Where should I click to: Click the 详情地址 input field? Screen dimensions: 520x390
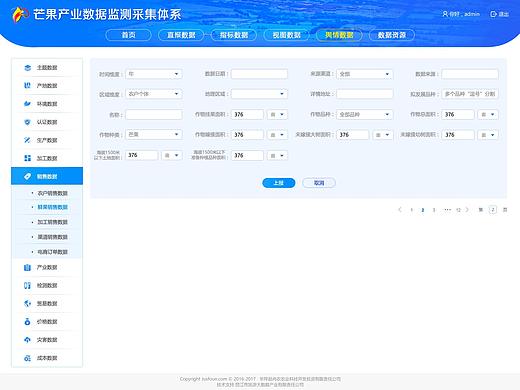[365, 94]
